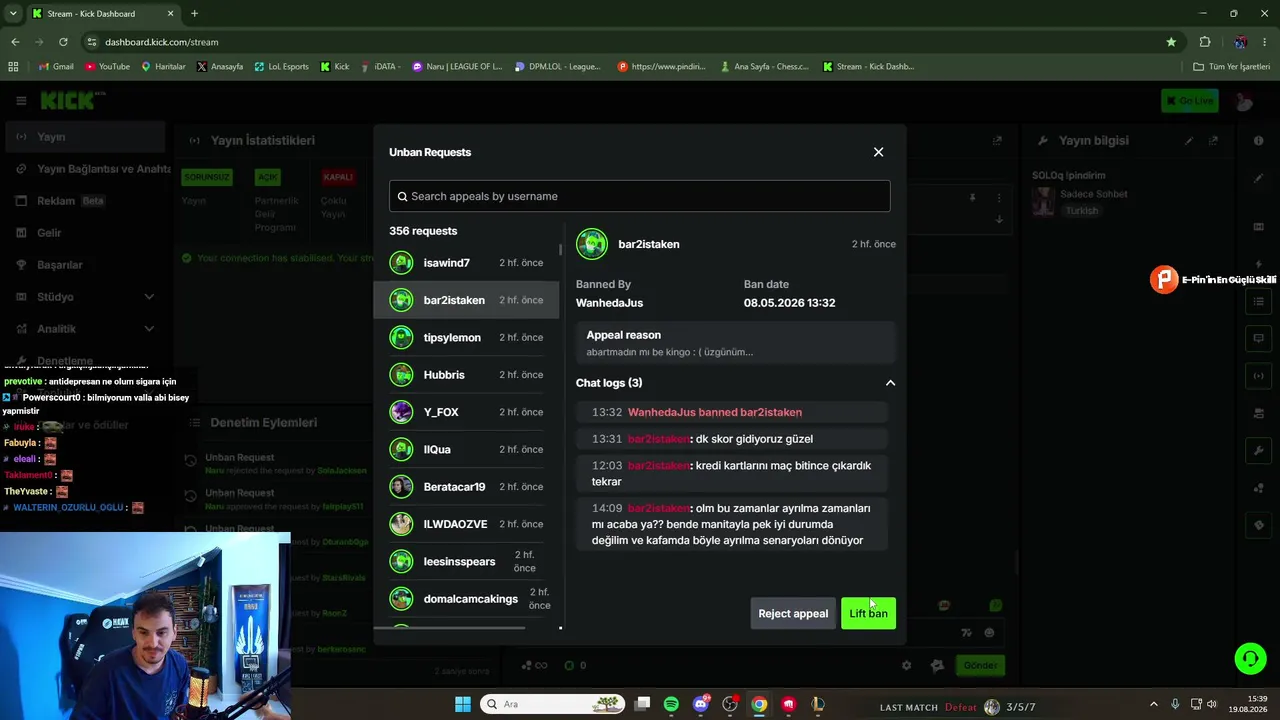View site information icon in address bar
This screenshot has width=1280, height=720.
click(92, 42)
